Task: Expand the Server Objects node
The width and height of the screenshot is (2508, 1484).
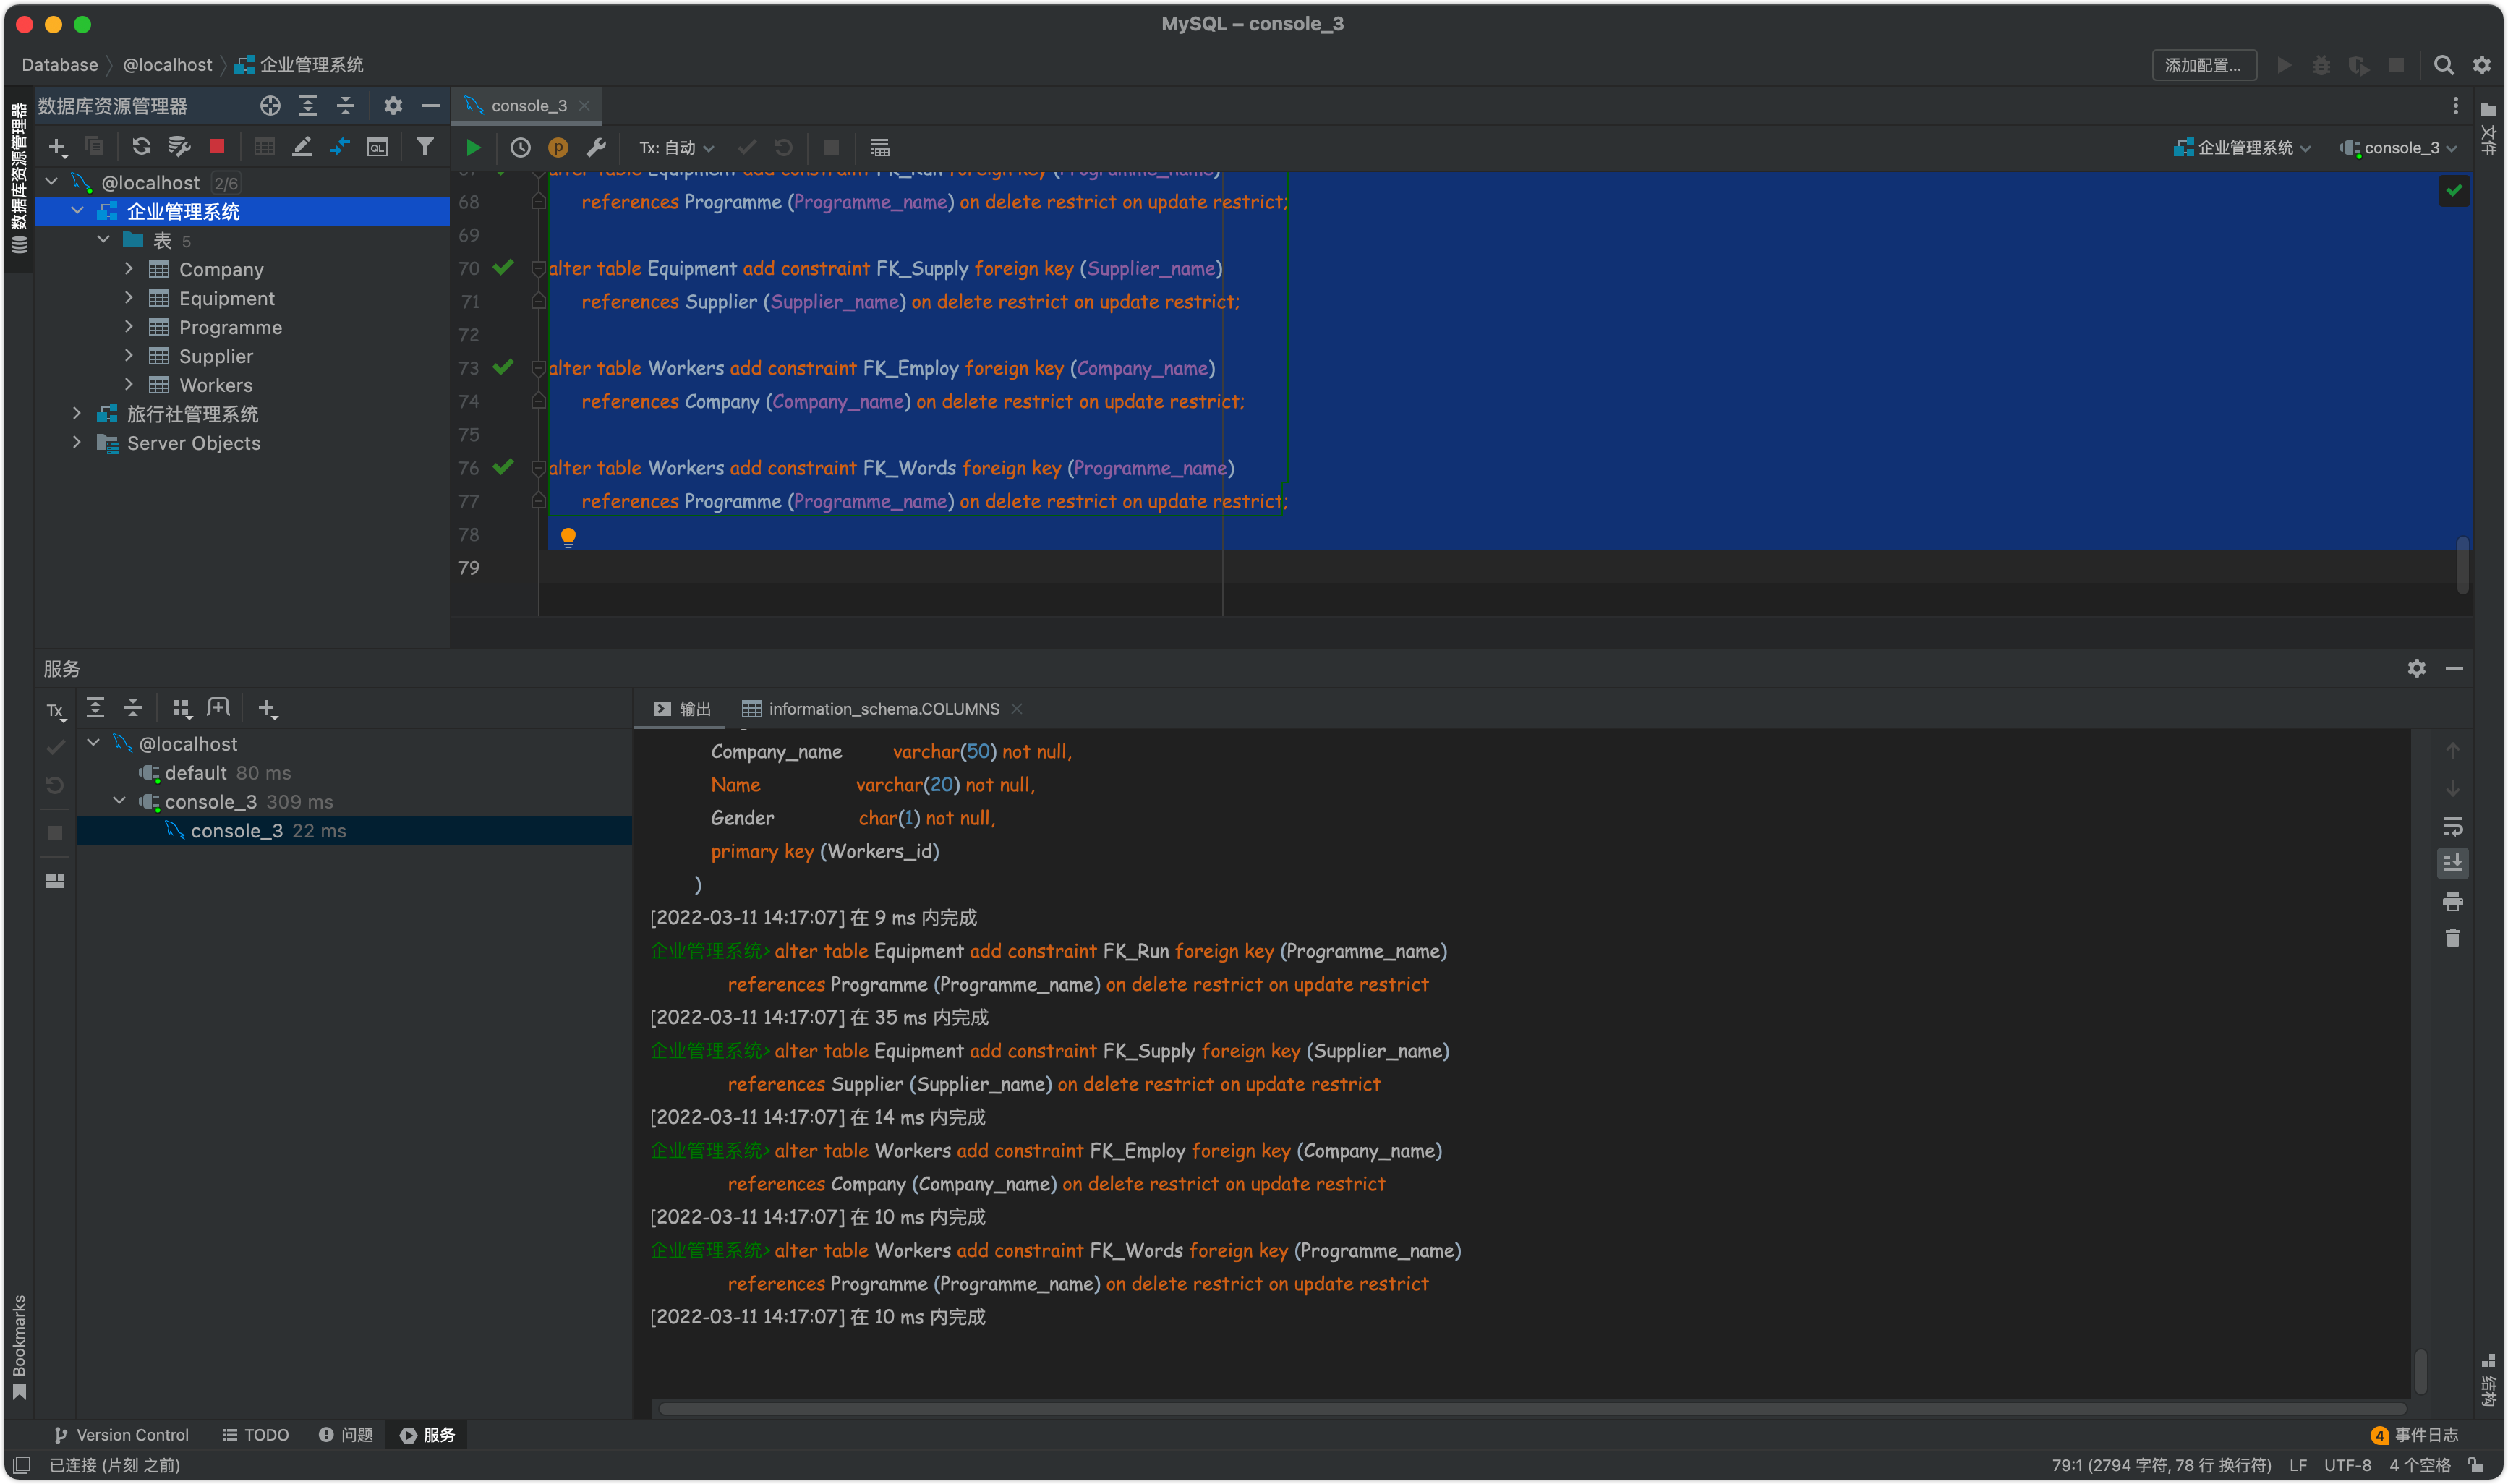Action: 77,443
